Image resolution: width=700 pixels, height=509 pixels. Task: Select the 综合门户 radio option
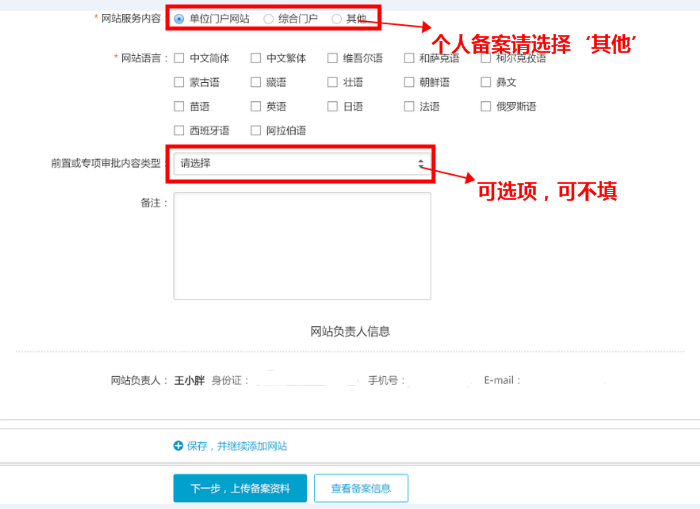(268, 19)
